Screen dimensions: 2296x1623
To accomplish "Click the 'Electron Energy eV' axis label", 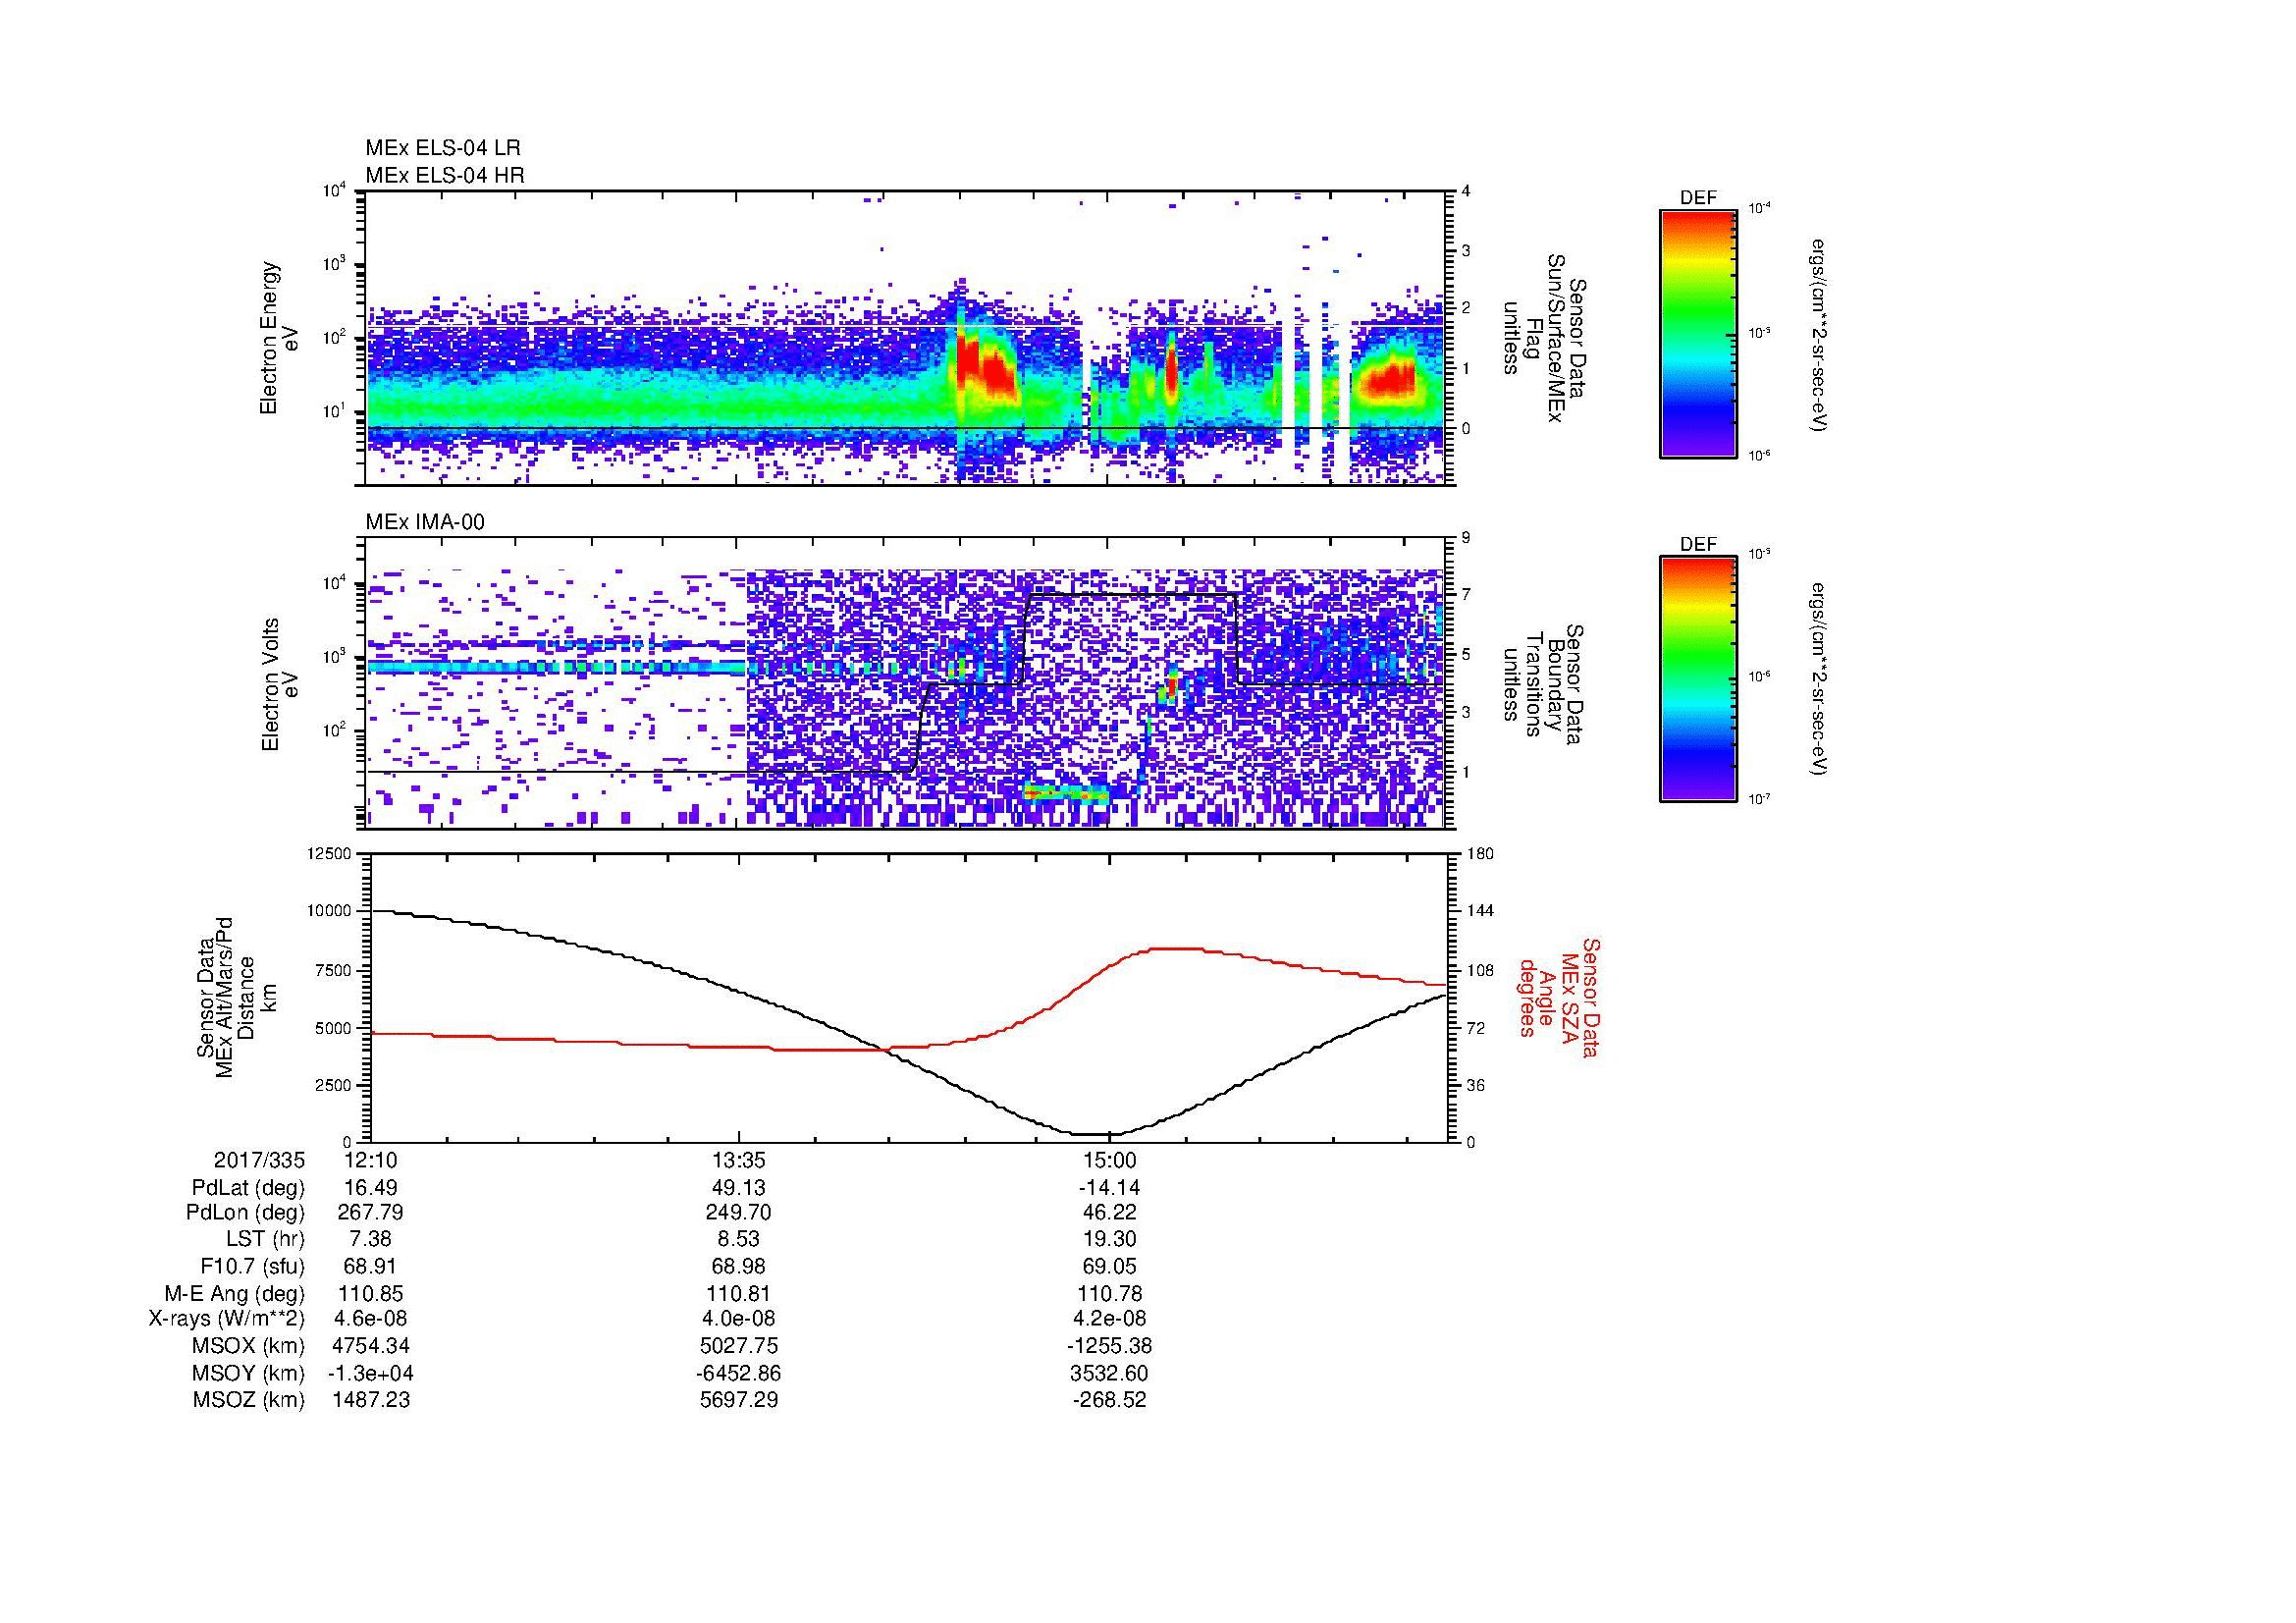I will point(280,338).
